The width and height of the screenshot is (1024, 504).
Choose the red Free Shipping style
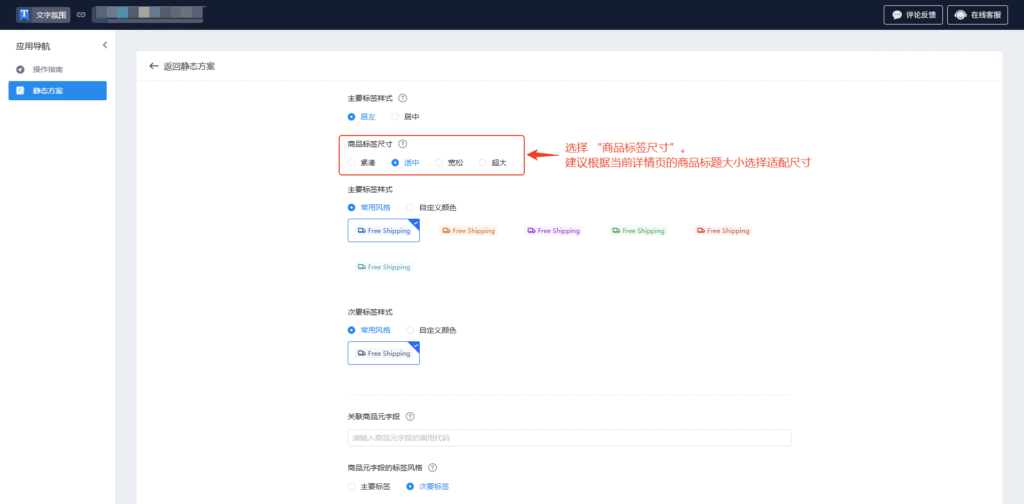[723, 230]
